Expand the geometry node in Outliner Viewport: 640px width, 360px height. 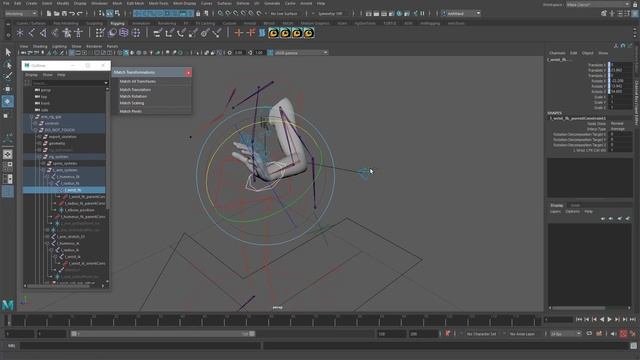click(x=40, y=143)
